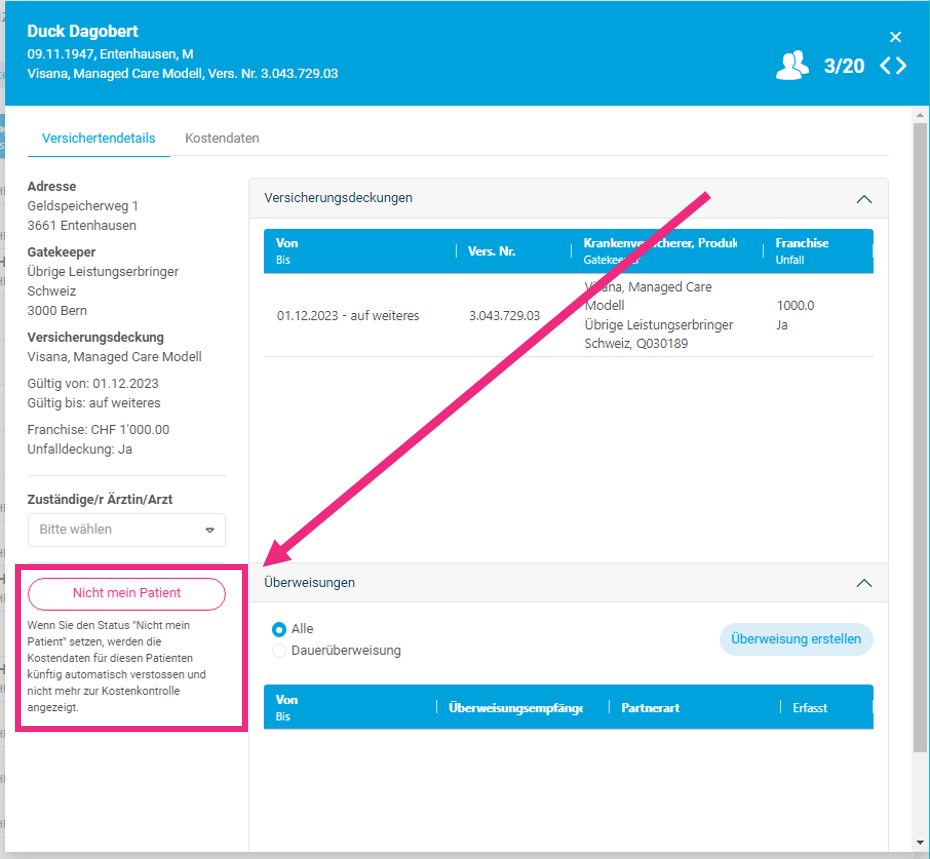Viewport: 930px width, 859px height.
Task: Sort referrals table by Partnerart column
Action: coord(650,708)
